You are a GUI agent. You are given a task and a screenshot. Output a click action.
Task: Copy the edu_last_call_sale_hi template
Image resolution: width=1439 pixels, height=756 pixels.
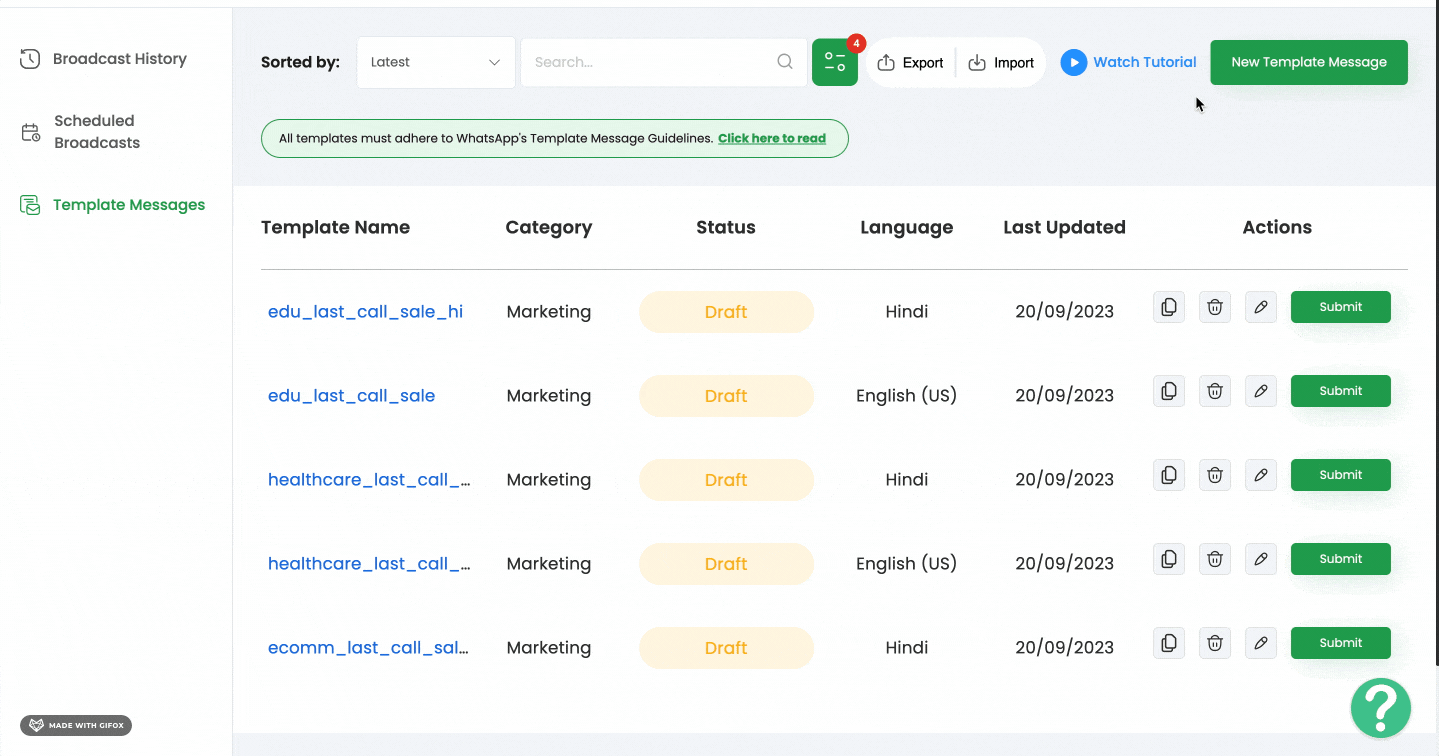1169,307
